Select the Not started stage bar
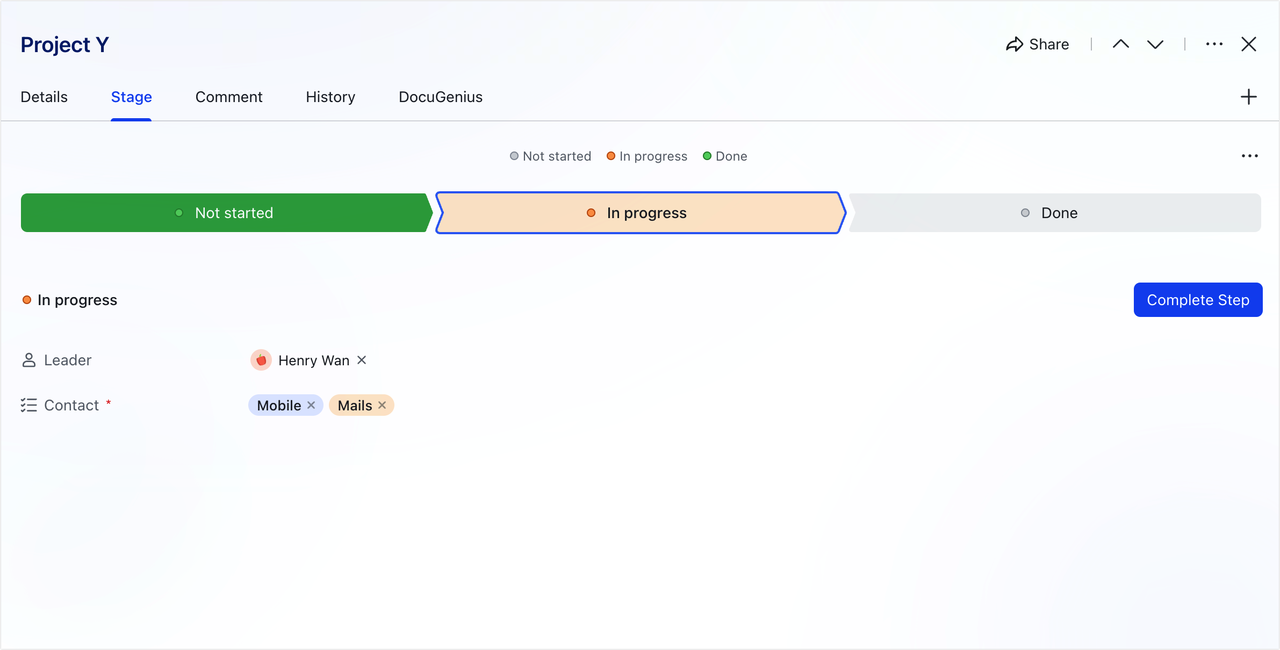Screen dimensions: 1280x650 (x=226, y=213)
